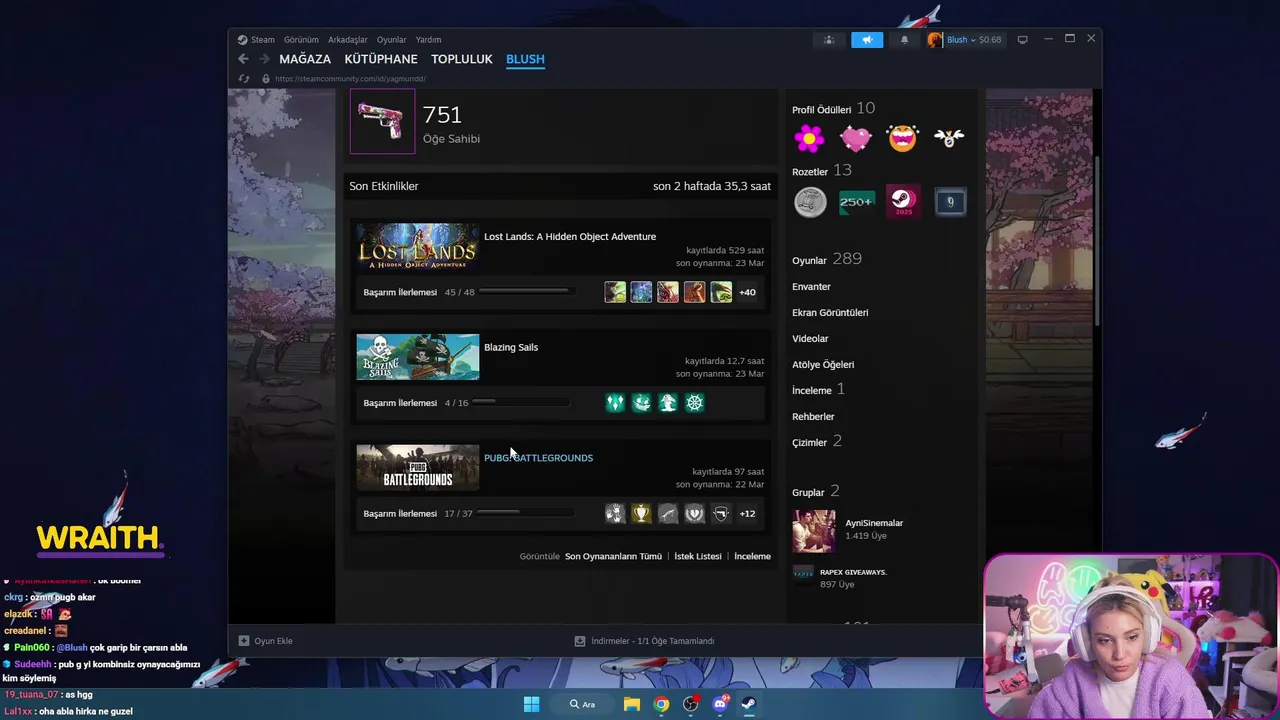
Task: Open Google Chrome from the taskbar
Action: tap(661, 704)
